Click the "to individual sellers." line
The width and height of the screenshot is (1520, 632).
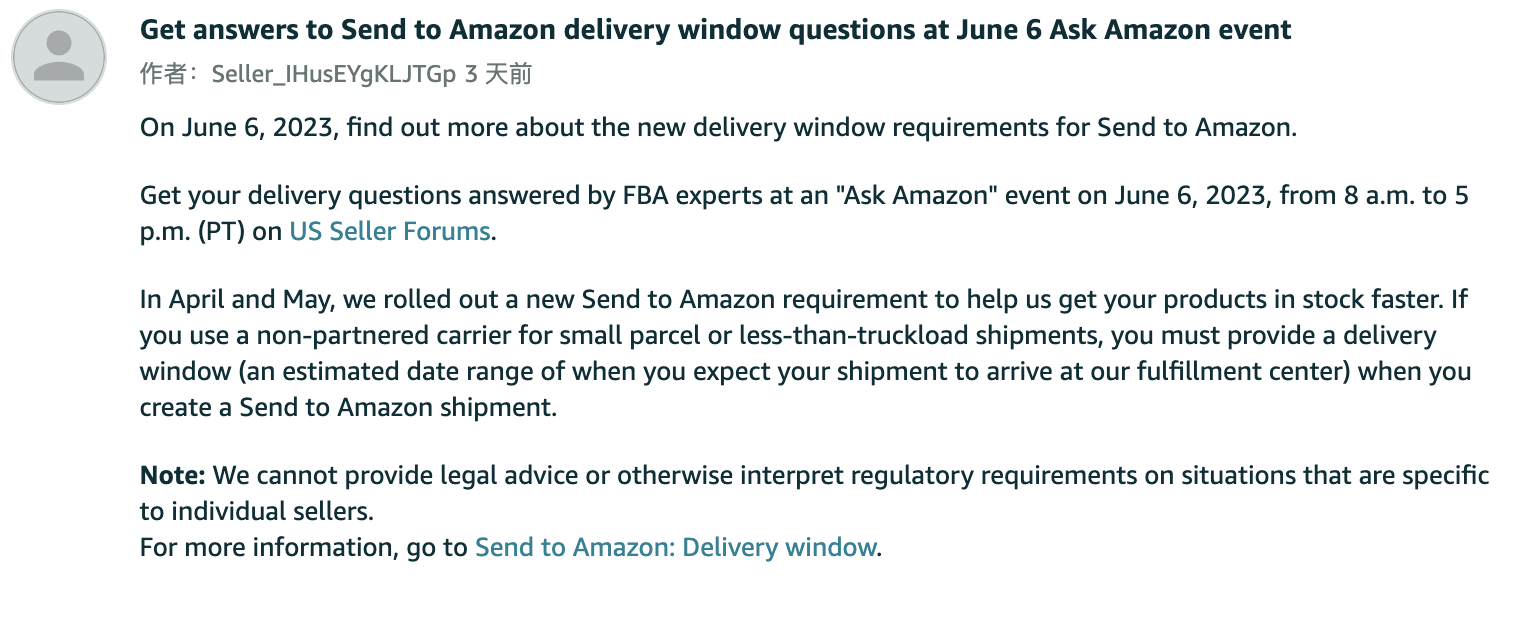tap(256, 511)
